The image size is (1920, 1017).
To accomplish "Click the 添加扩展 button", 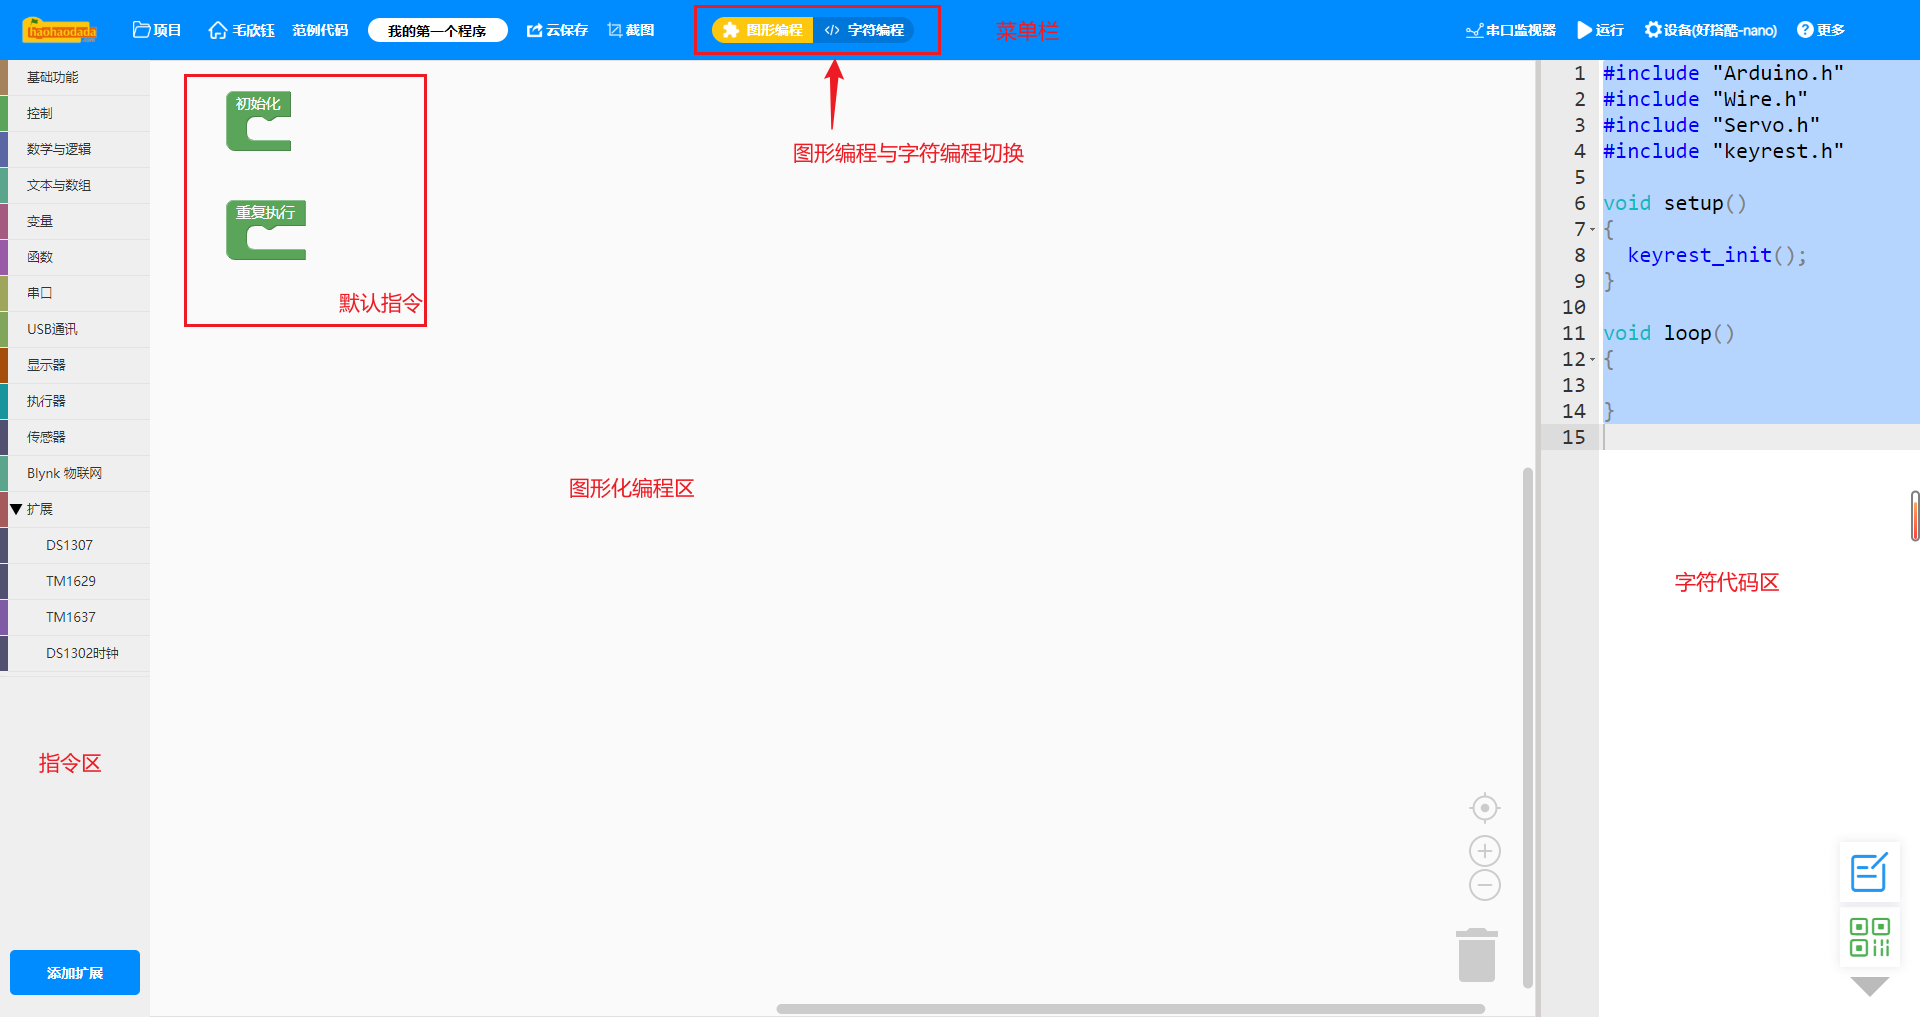I will tap(75, 972).
